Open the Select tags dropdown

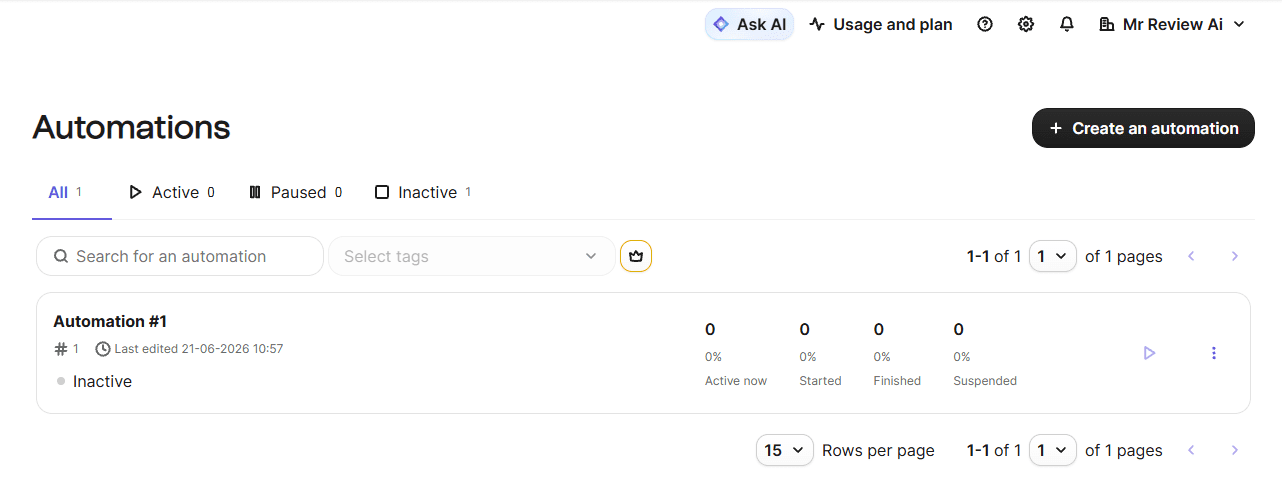[471, 256]
